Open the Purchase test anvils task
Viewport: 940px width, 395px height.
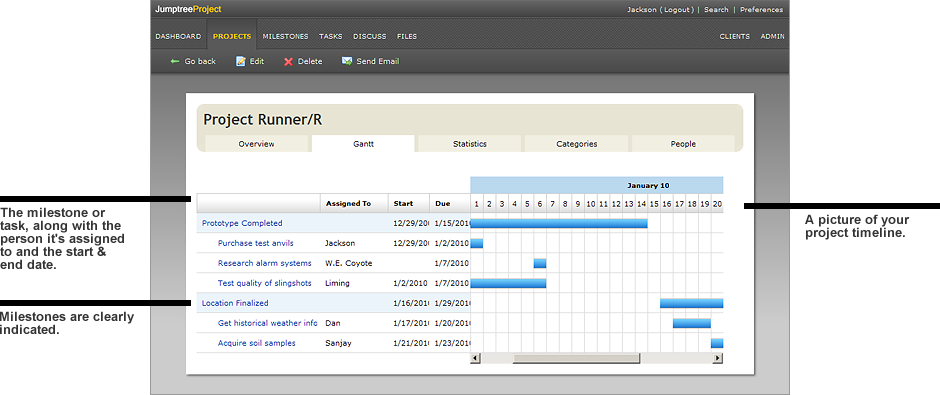(x=255, y=243)
